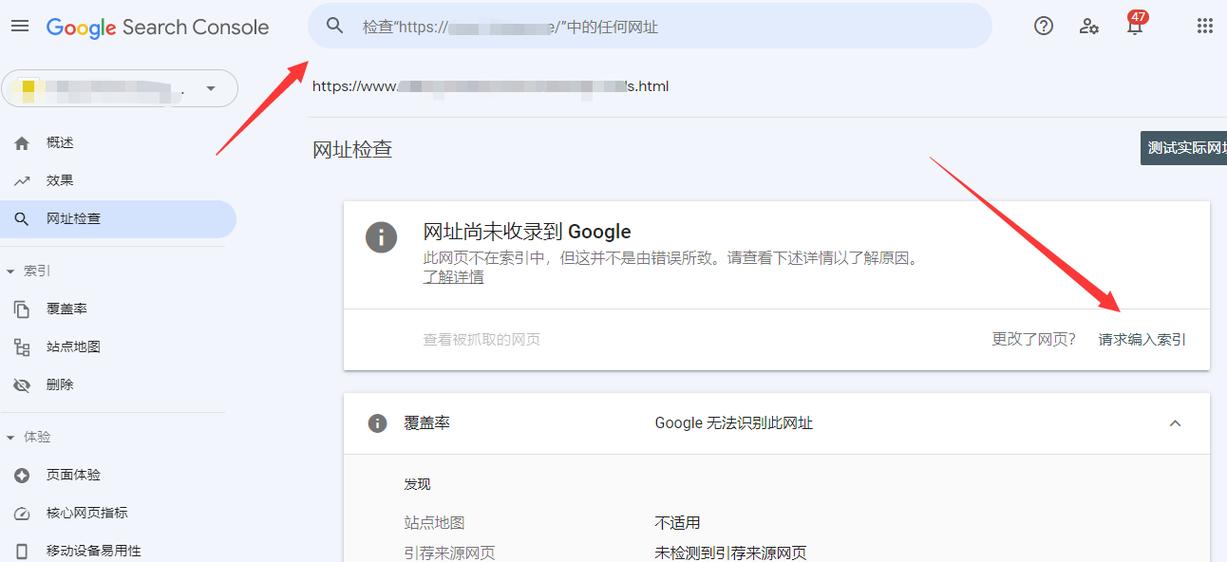Select 网址检查 in the sidebar
This screenshot has height=562, width=1227.
[118, 219]
